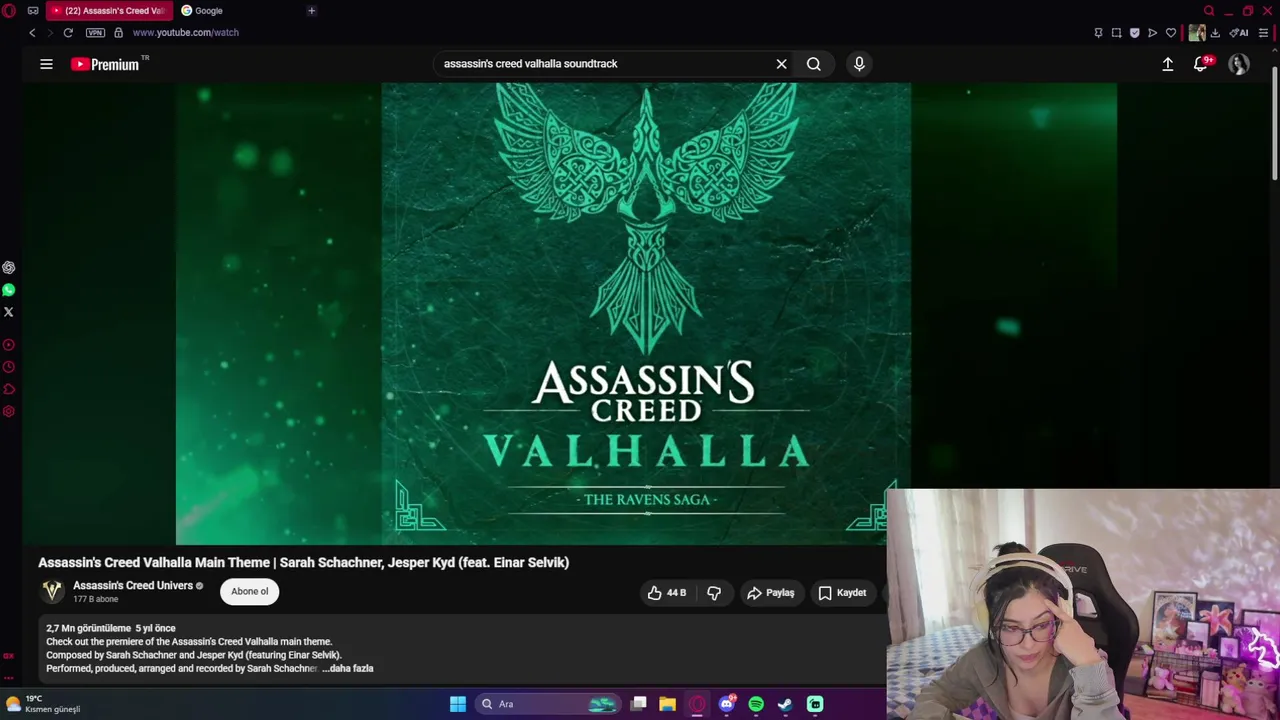Open the Opera menu logo

pyautogui.click(x=9, y=10)
